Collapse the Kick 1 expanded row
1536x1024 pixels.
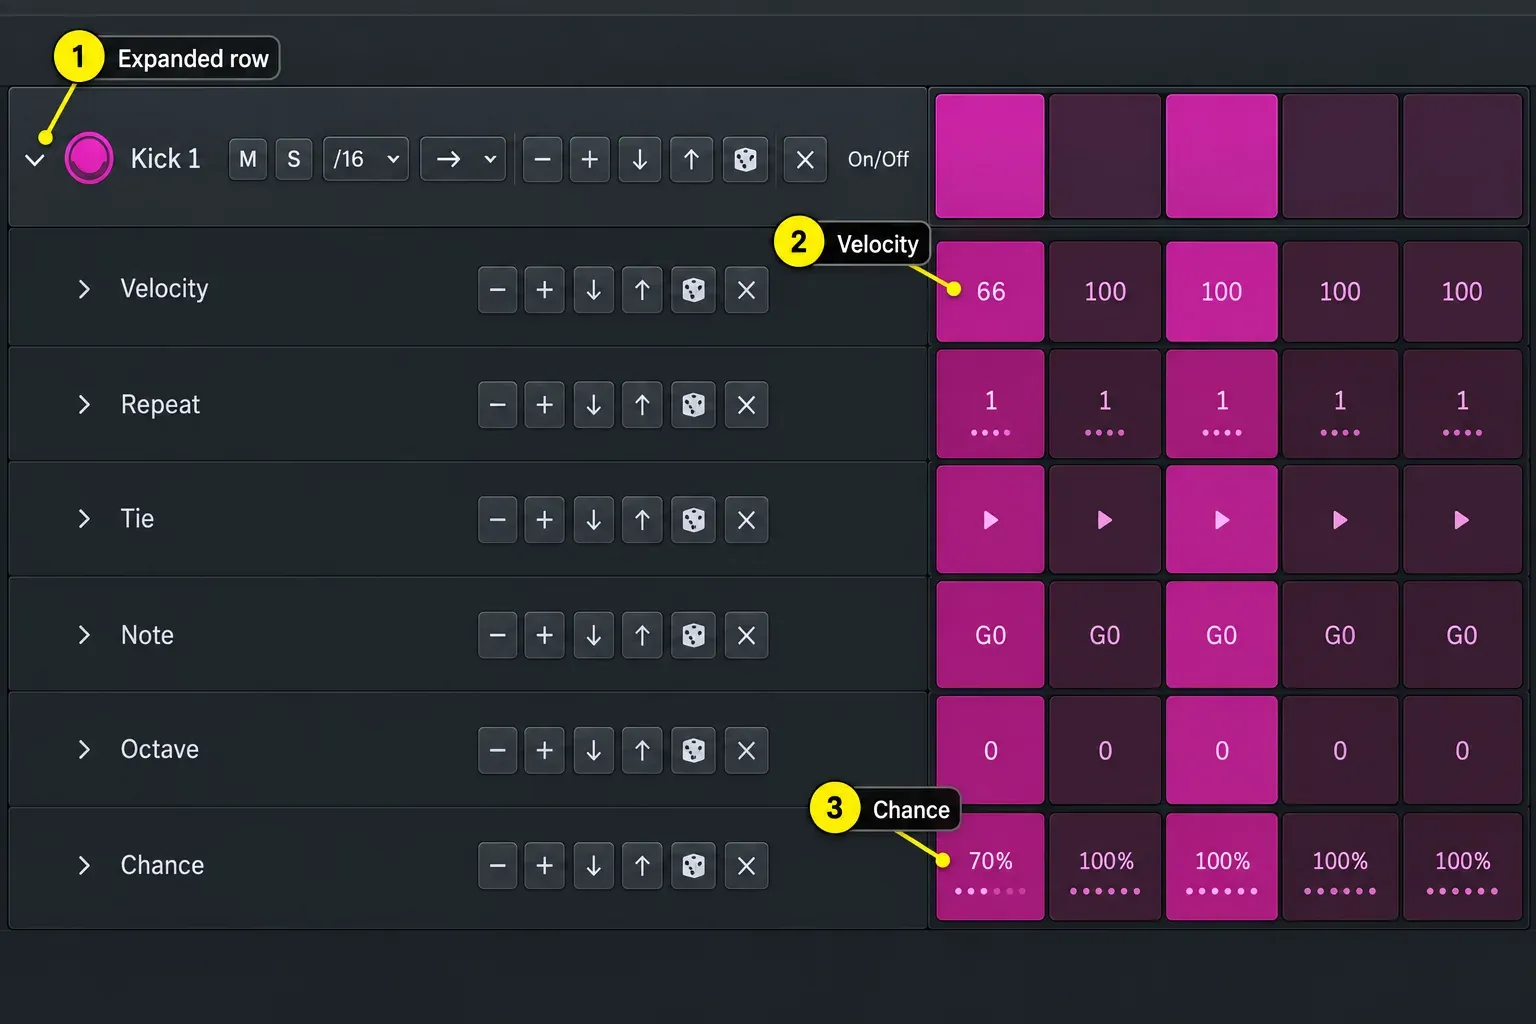[x=35, y=160]
